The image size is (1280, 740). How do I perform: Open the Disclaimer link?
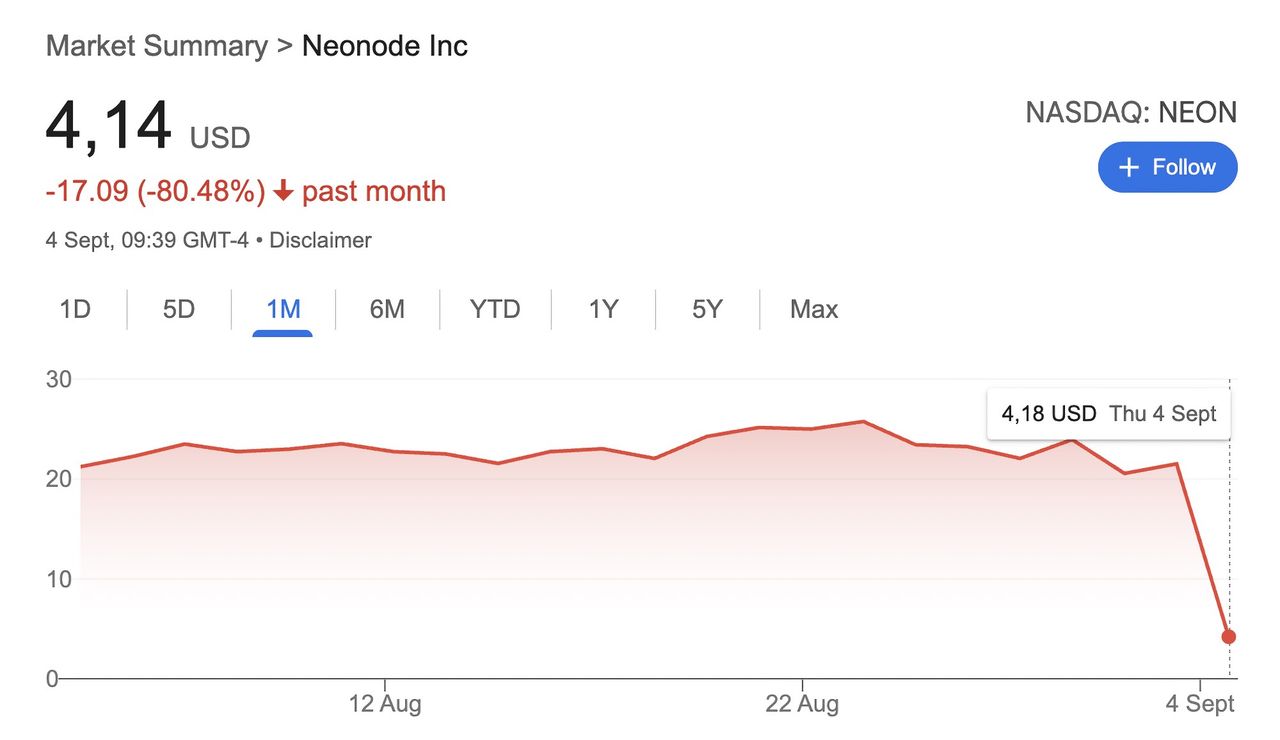click(320, 240)
